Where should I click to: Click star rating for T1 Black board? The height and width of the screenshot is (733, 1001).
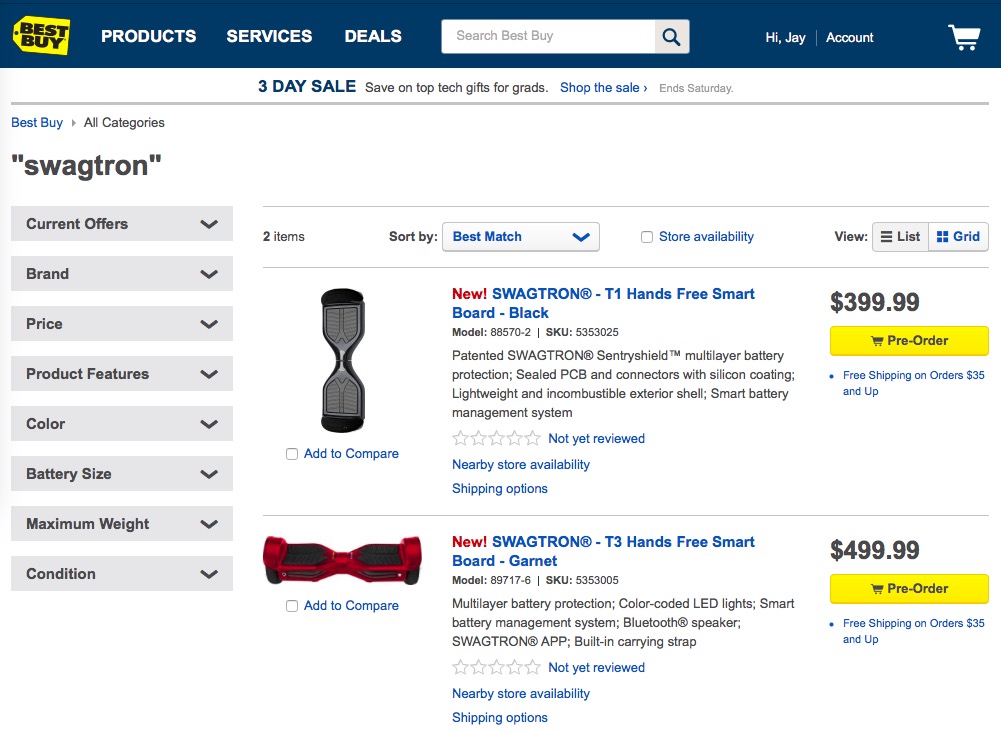(496, 438)
